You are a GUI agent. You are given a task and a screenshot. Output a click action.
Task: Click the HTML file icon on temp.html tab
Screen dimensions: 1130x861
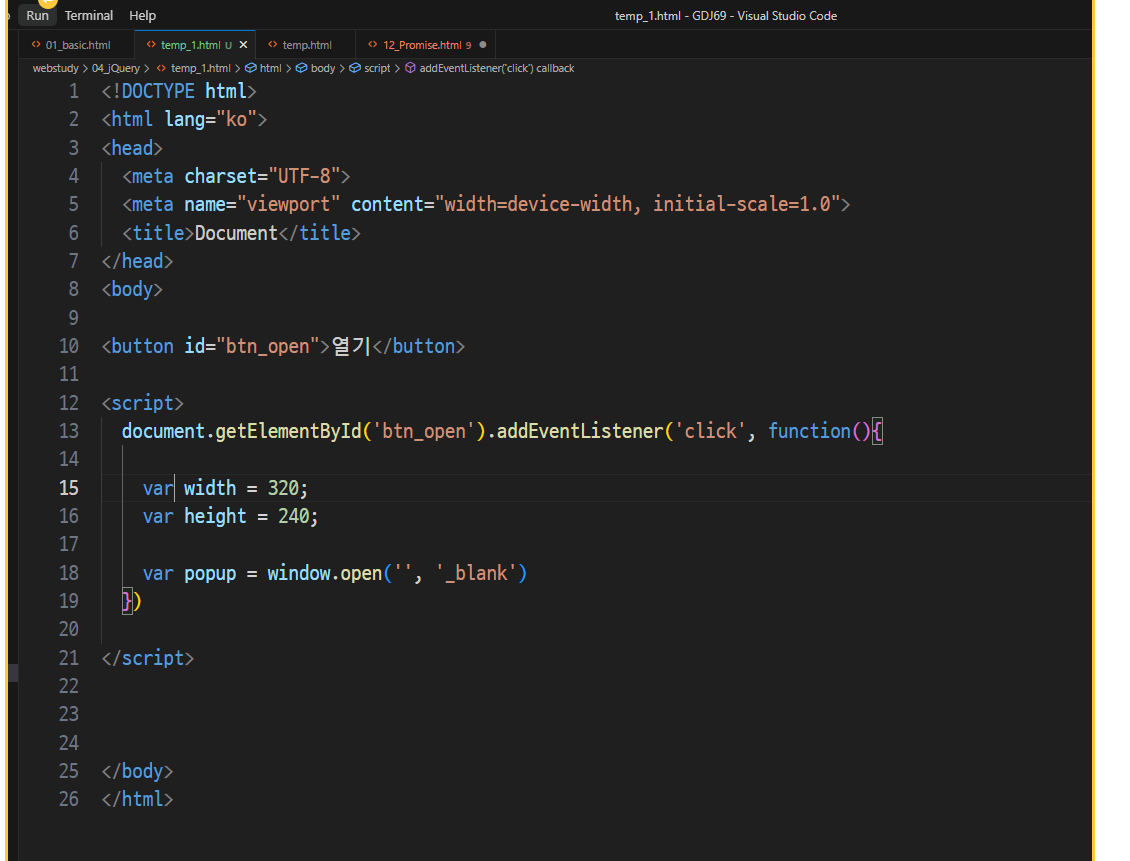click(272, 45)
